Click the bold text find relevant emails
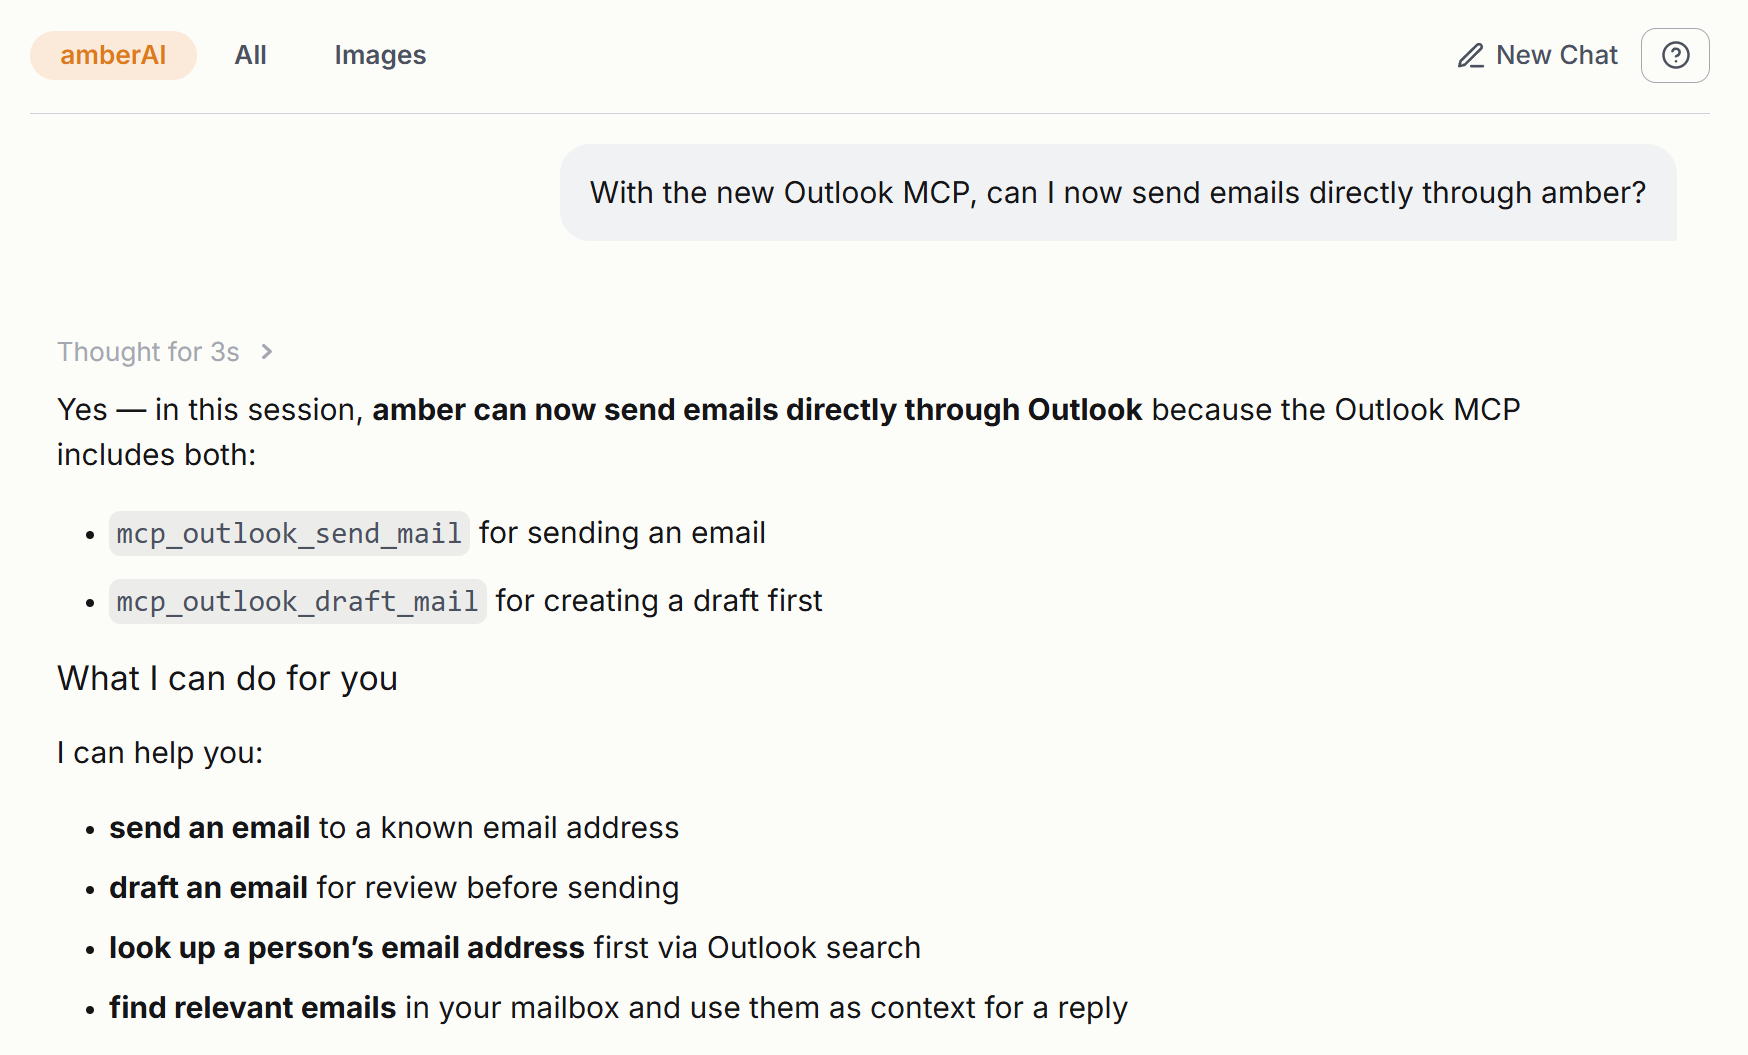Screen dimensions: 1748x1055 tap(253, 1008)
